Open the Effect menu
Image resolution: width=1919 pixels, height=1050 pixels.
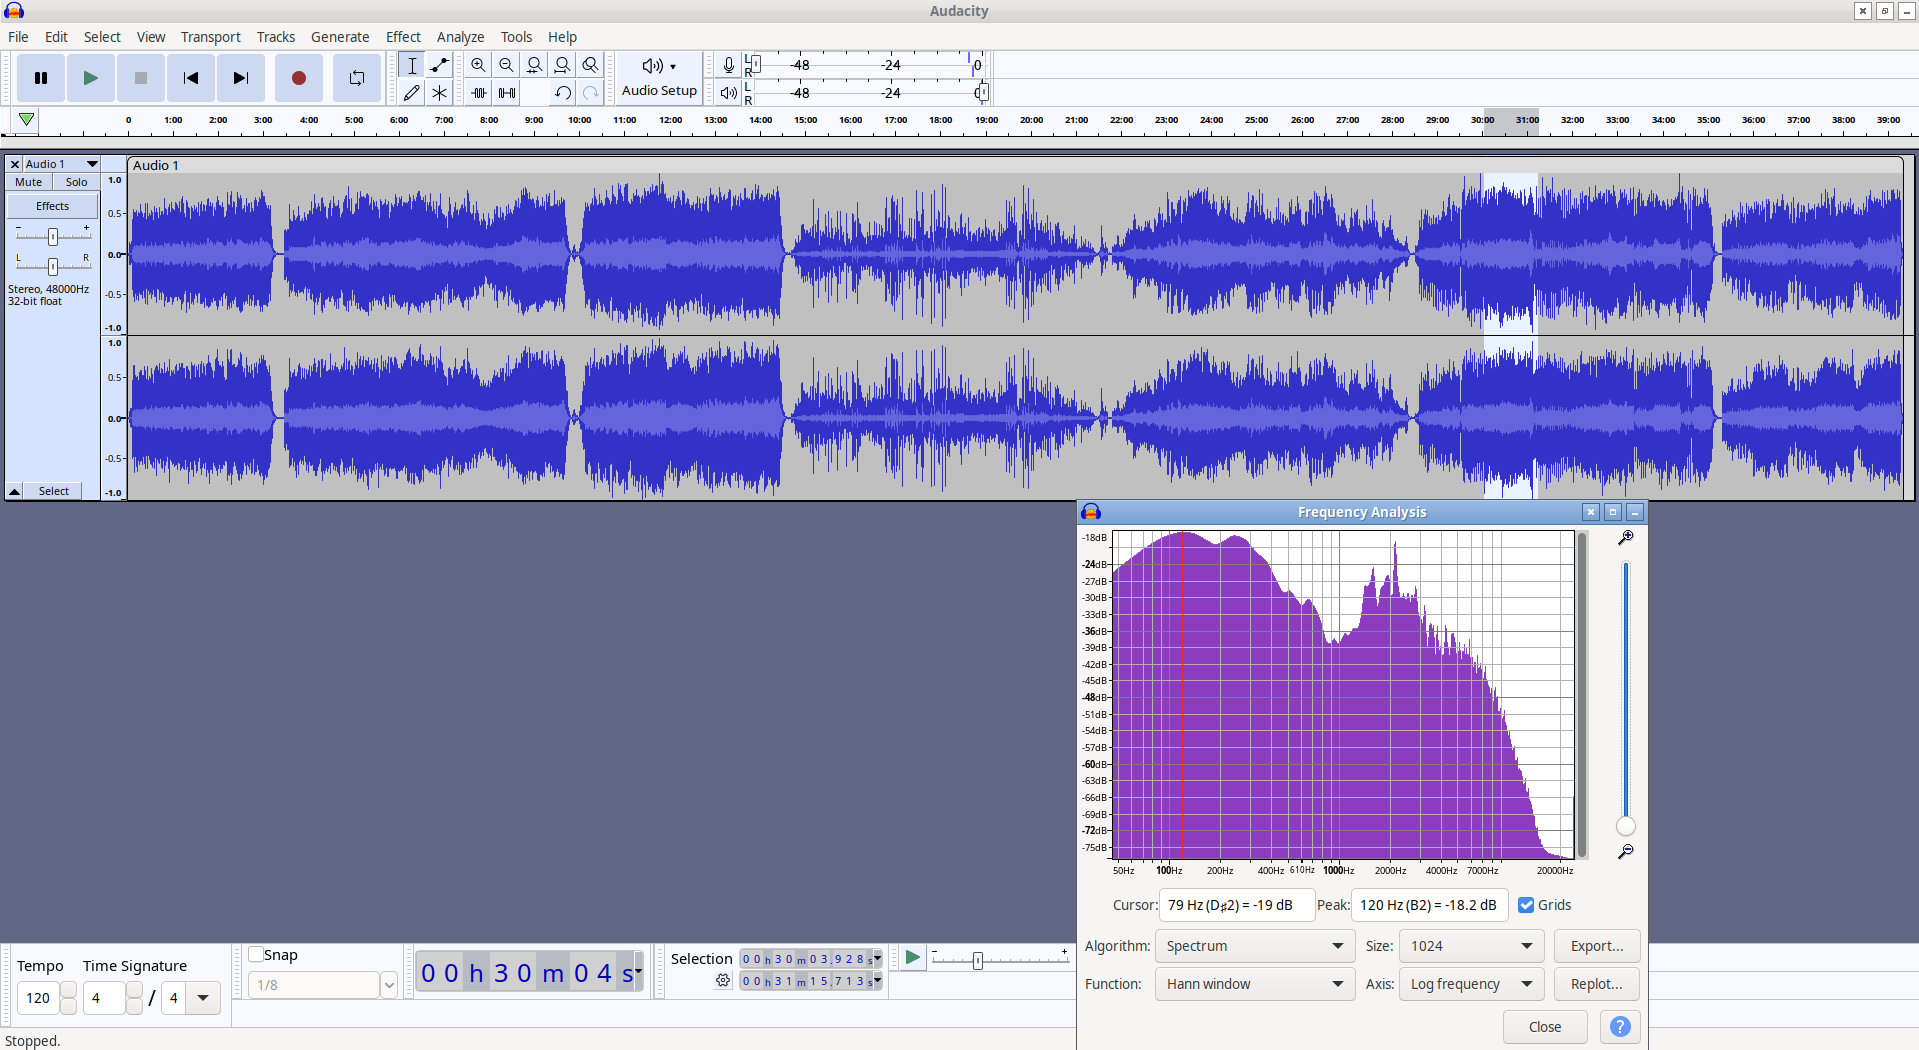403,37
